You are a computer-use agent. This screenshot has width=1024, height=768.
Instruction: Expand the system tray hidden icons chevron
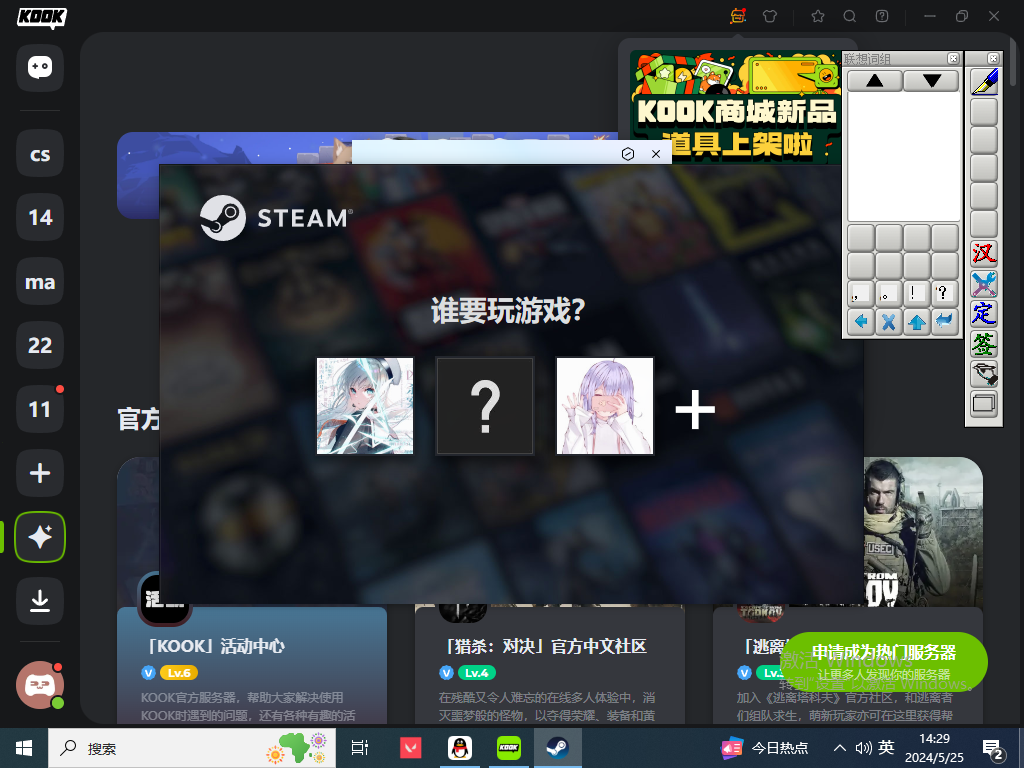click(840, 748)
